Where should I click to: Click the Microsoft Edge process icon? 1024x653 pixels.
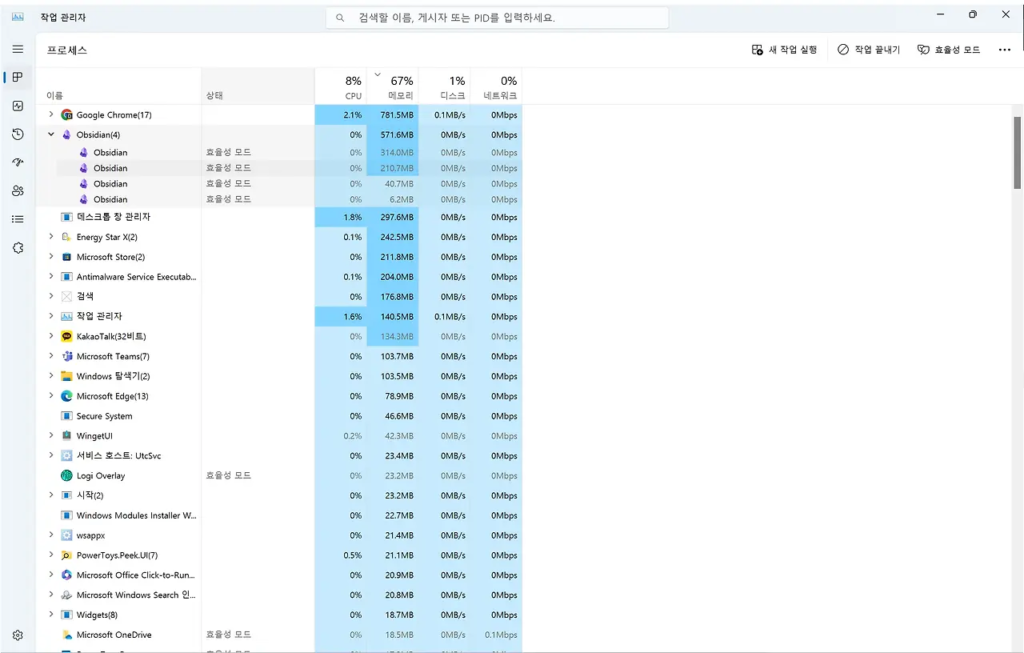point(67,396)
